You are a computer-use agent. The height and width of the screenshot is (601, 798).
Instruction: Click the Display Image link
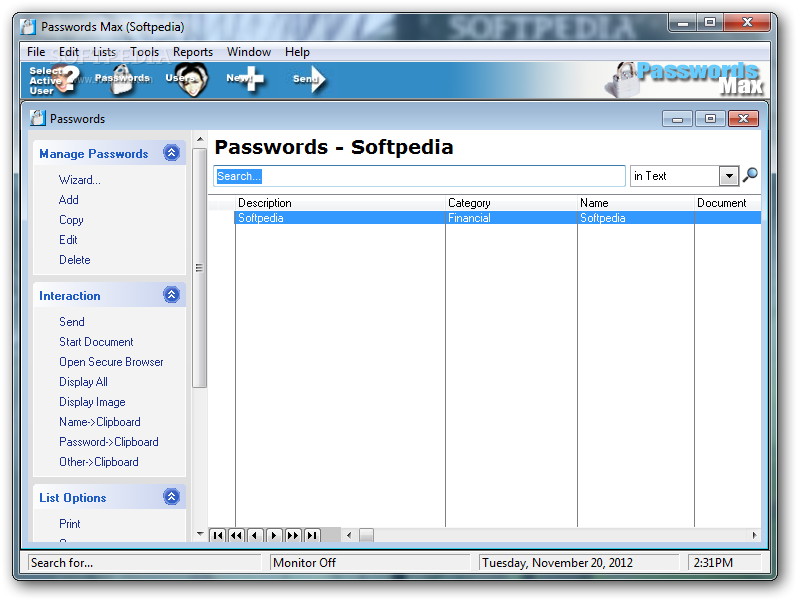coord(92,402)
